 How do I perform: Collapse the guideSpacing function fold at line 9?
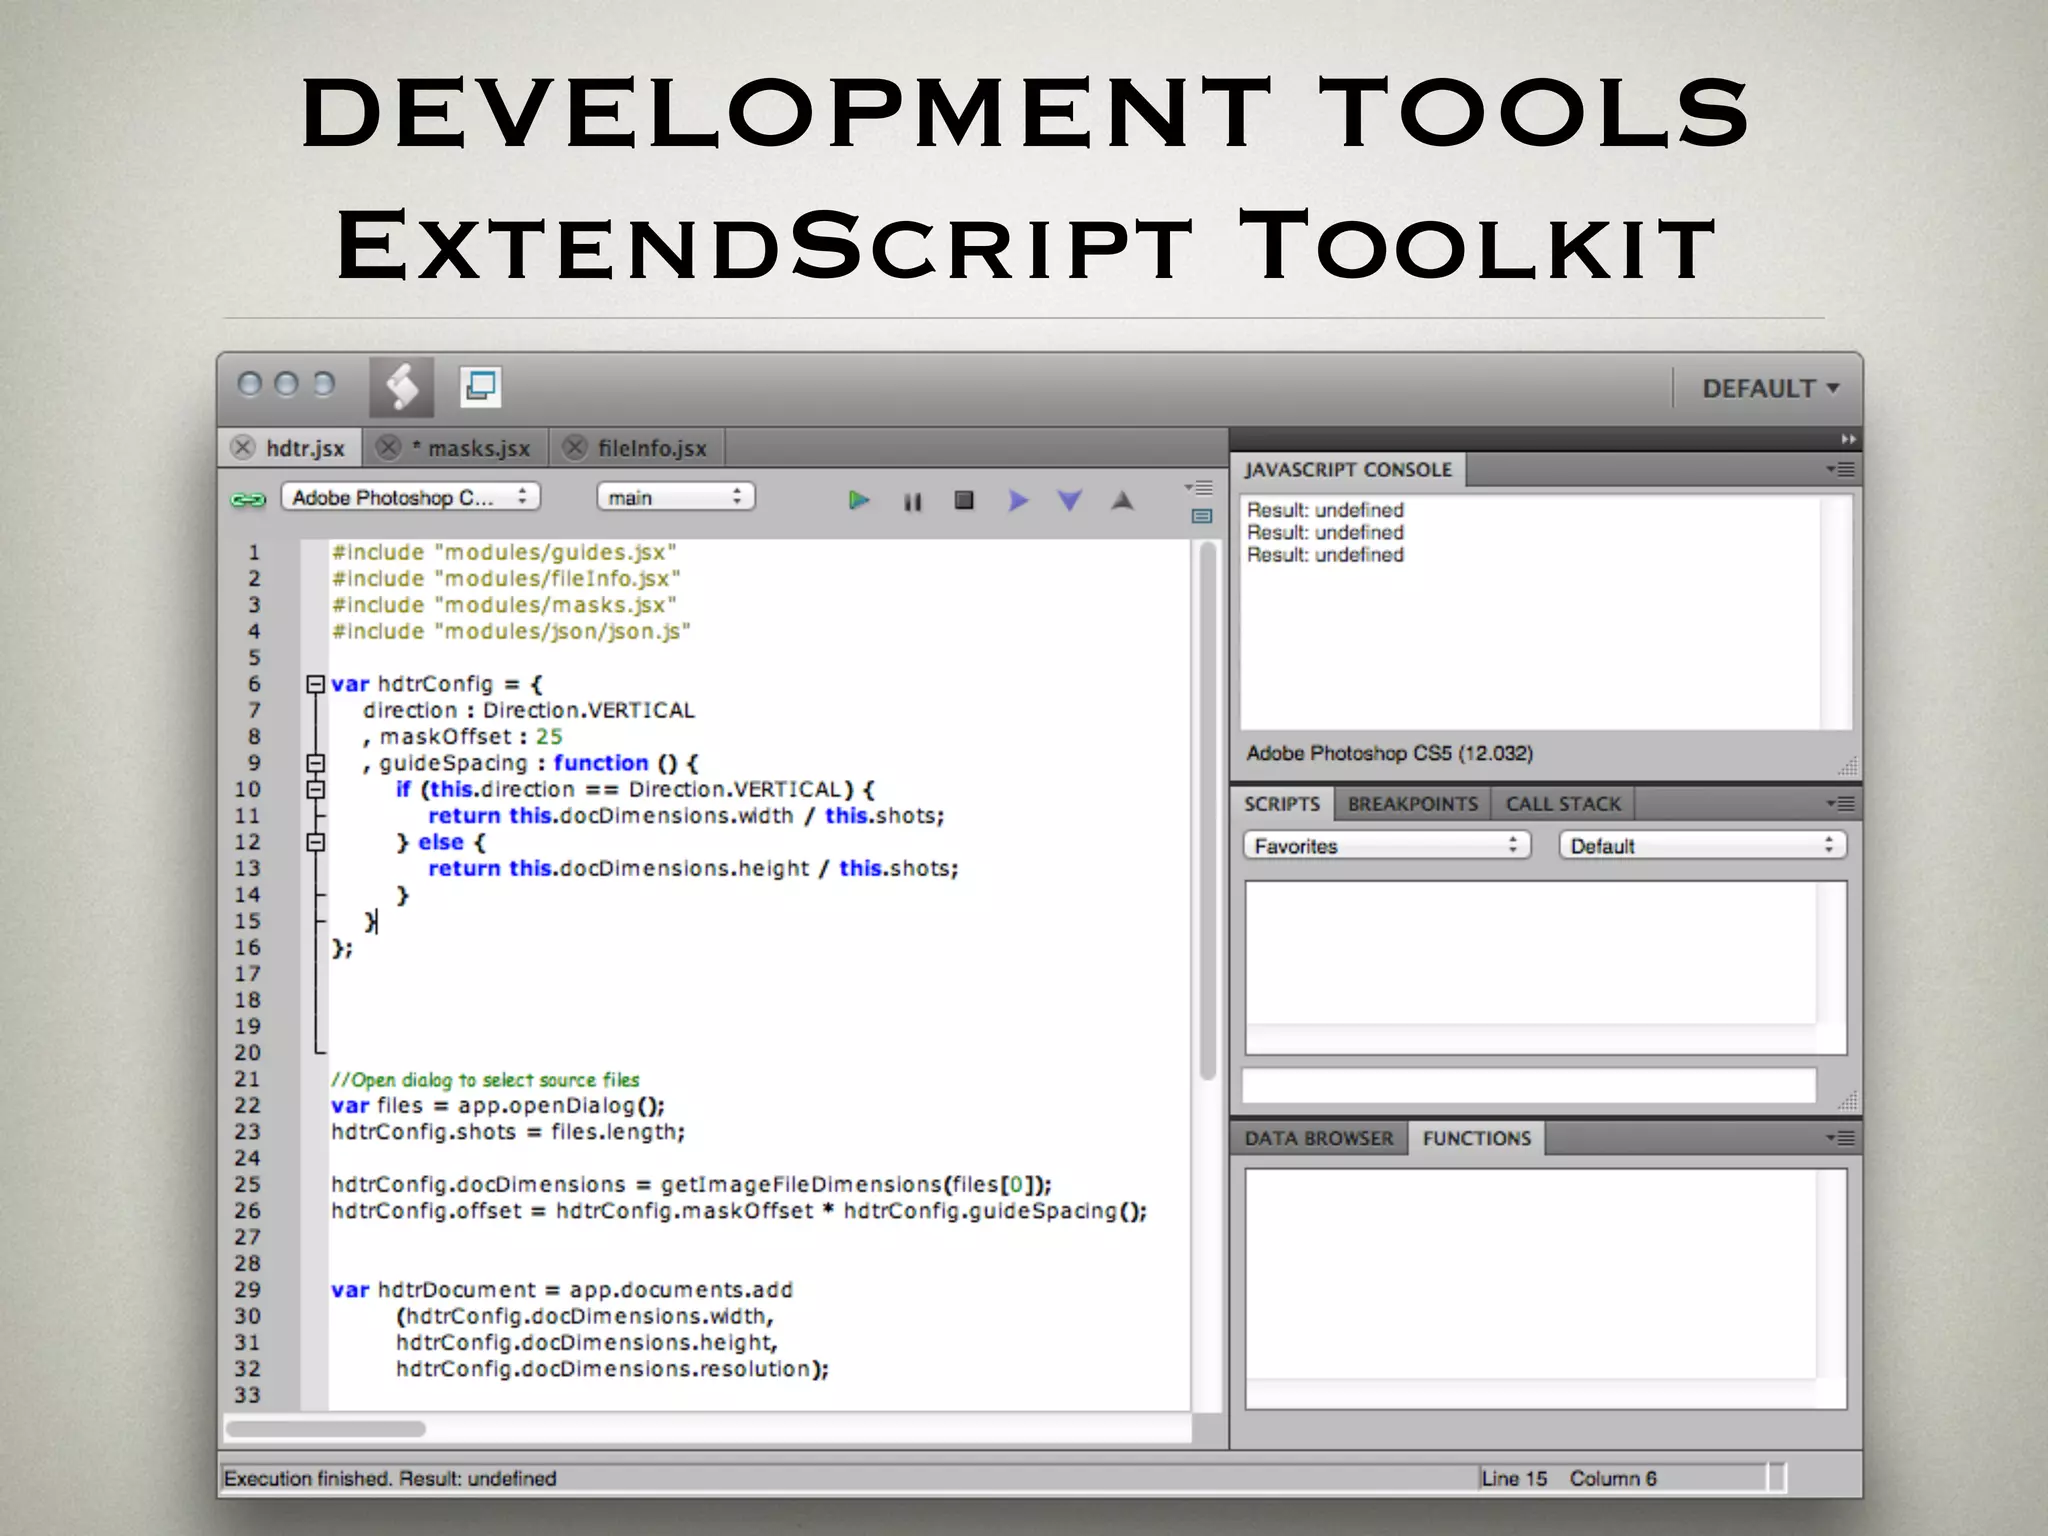tap(315, 763)
